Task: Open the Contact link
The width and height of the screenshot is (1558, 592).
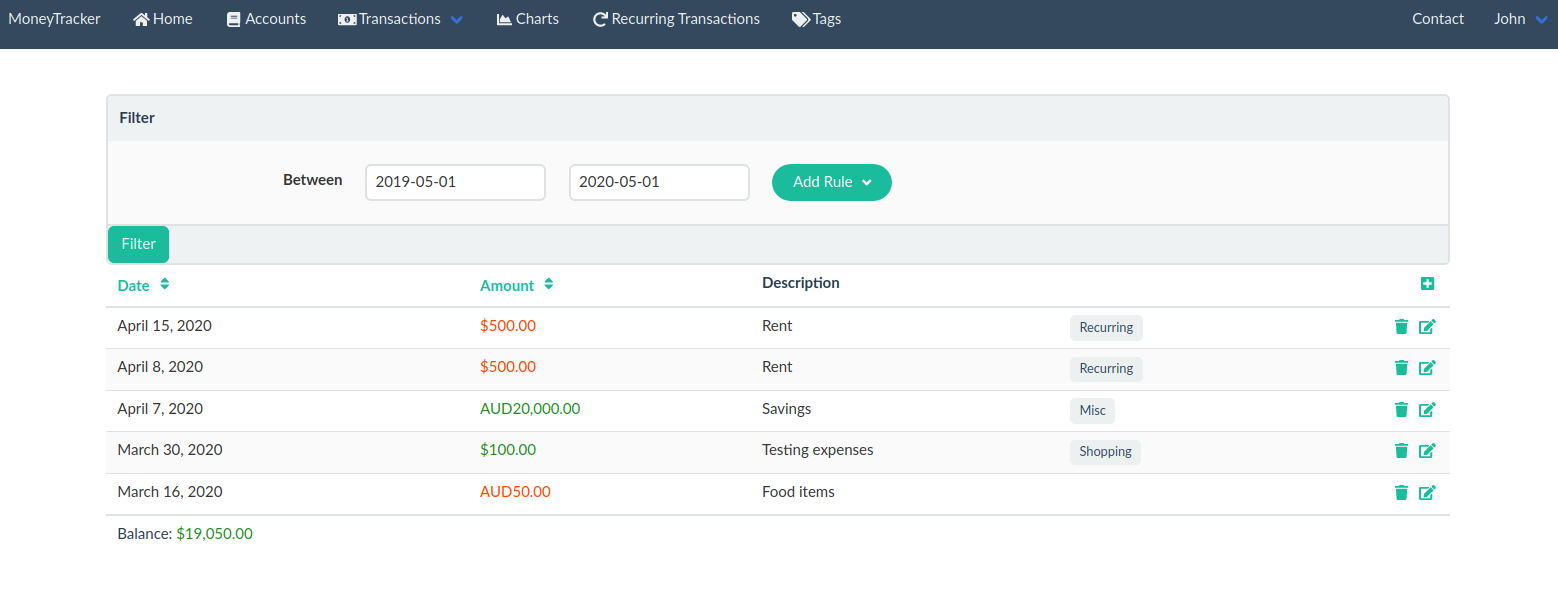Action: tap(1438, 19)
